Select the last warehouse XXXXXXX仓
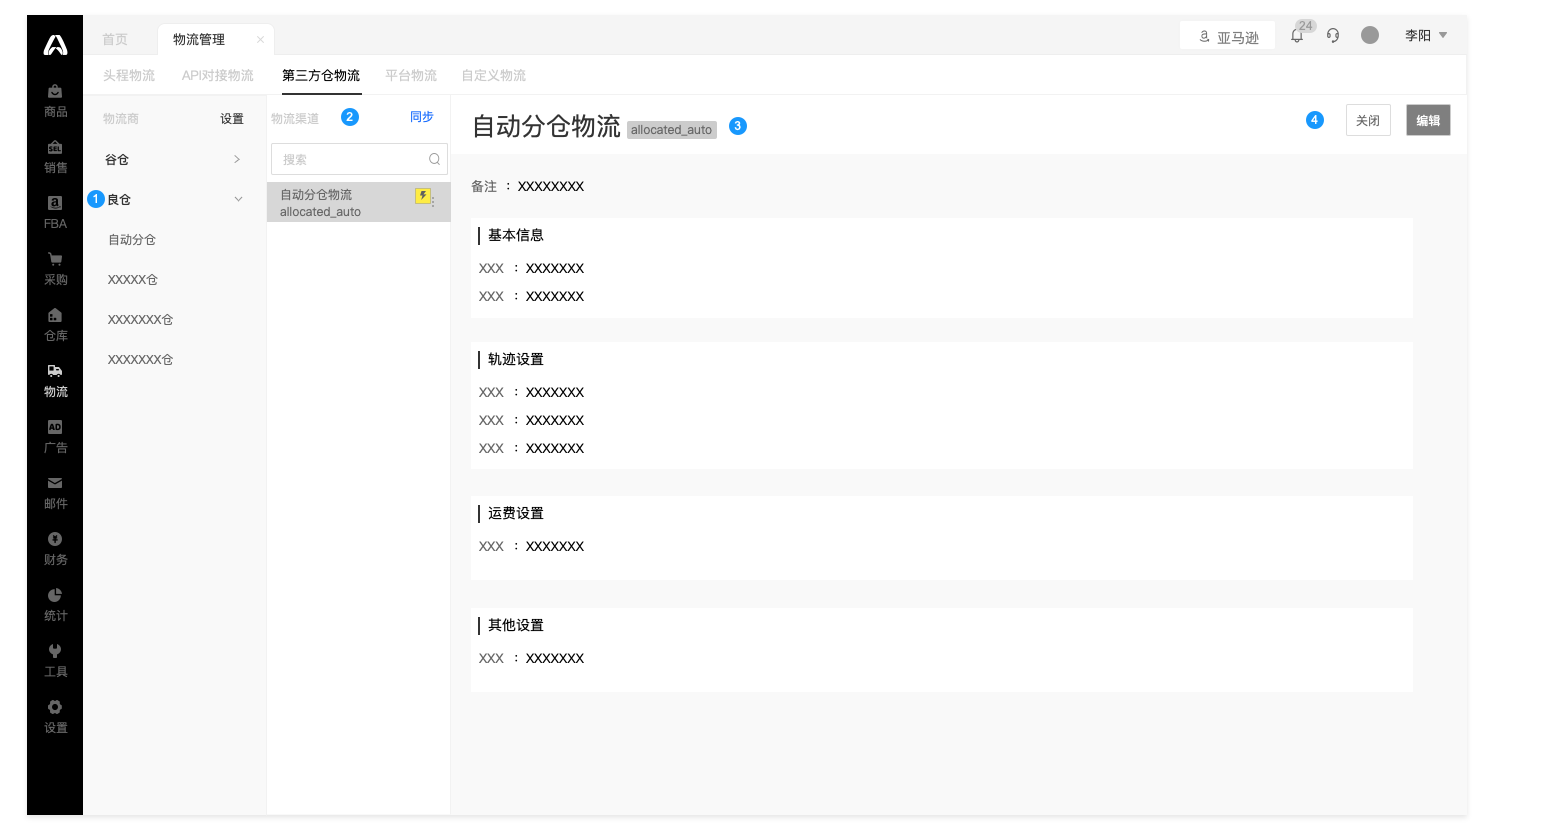Viewport: 1565px width, 837px height. [141, 359]
